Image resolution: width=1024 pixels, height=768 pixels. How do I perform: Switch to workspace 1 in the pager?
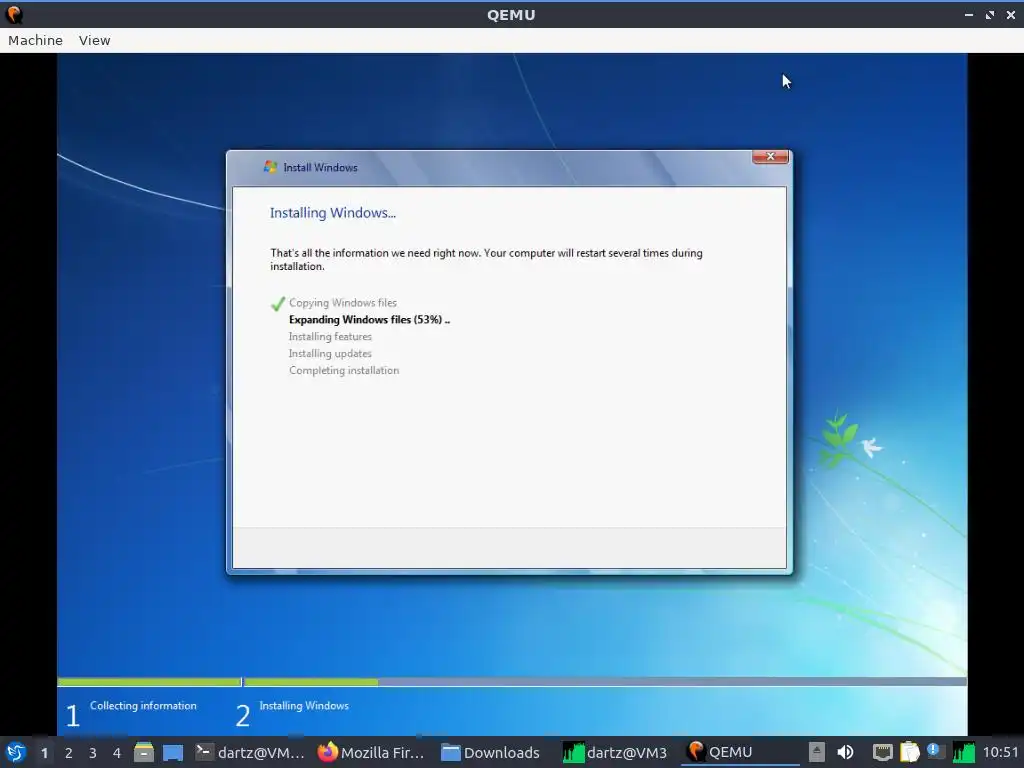(44, 753)
